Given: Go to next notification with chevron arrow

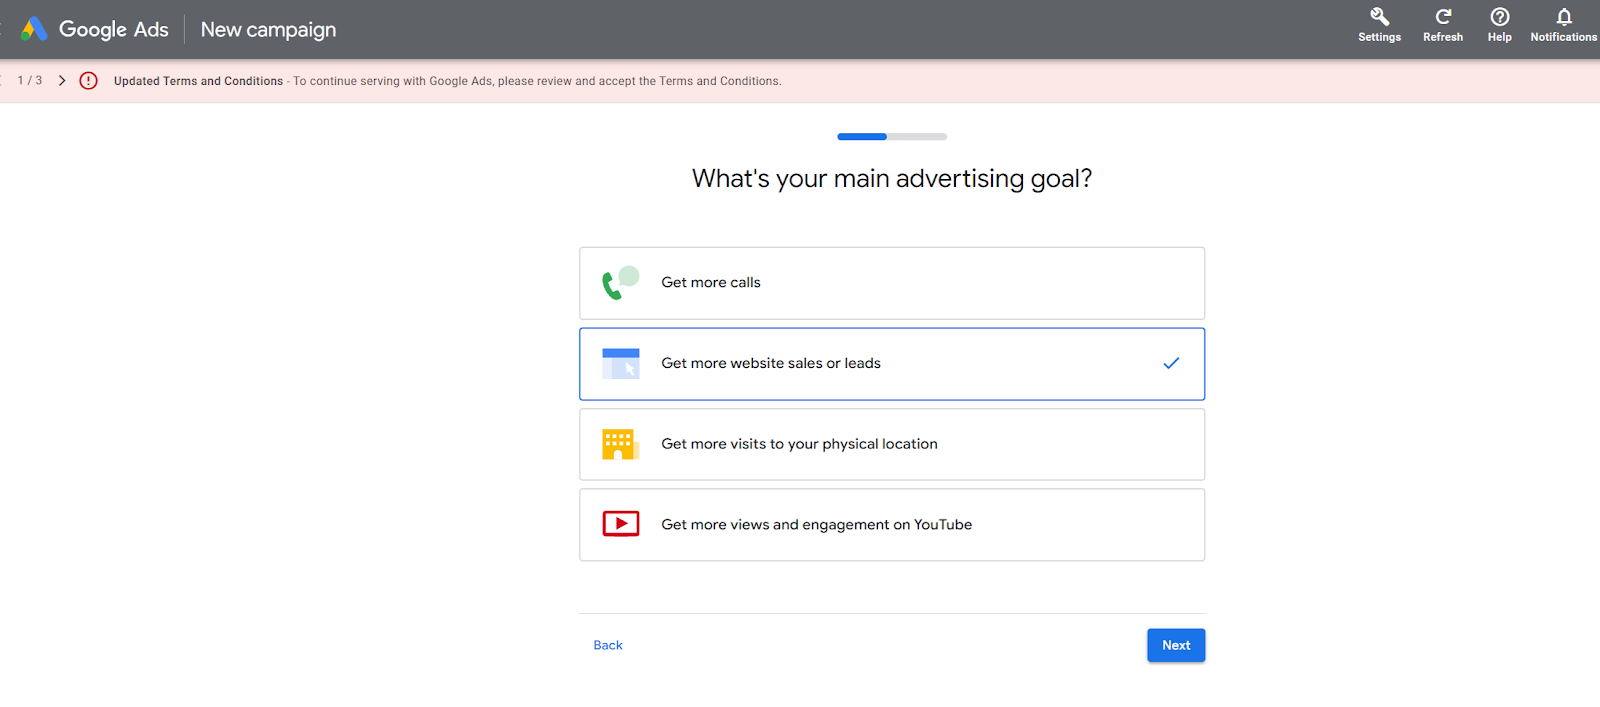Looking at the screenshot, I should tap(62, 81).
